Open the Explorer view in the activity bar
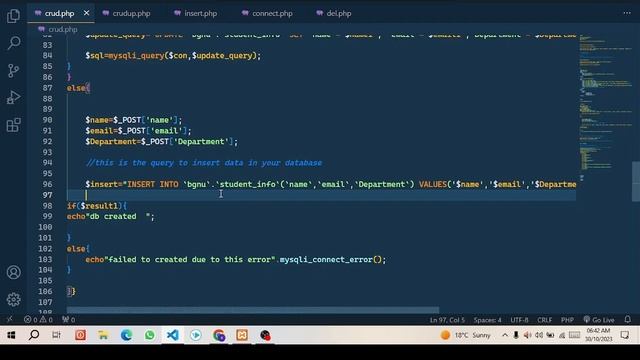This screenshot has width=640, height=360. (x=13, y=16)
